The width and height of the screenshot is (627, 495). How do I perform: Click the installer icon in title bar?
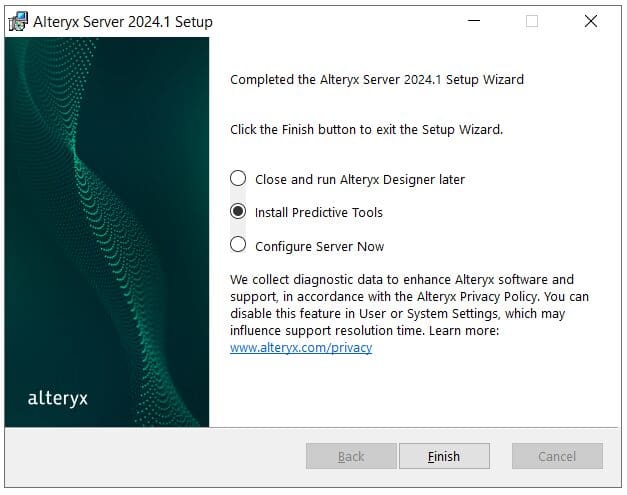coord(18,21)
